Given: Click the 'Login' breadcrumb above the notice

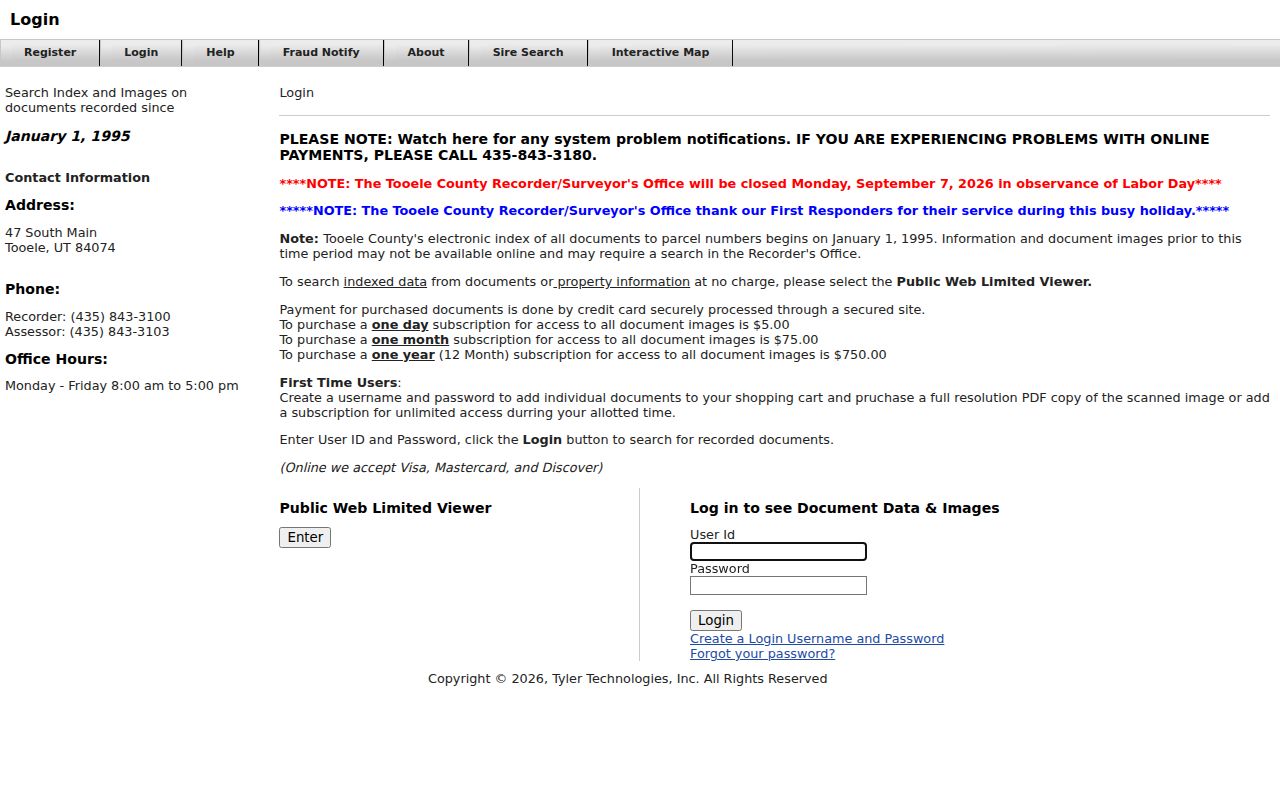Looking at the screenshot, I should (296, 93).
